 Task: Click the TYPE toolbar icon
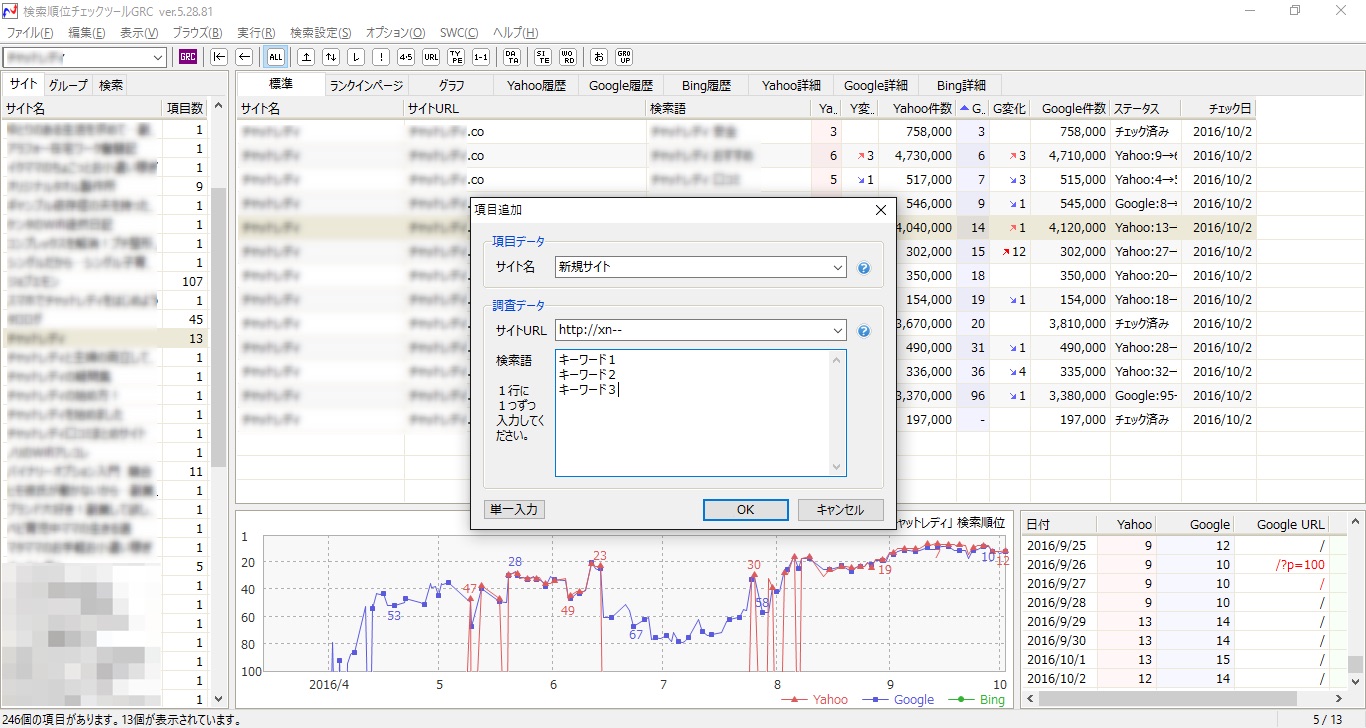(x=455, y=57)
